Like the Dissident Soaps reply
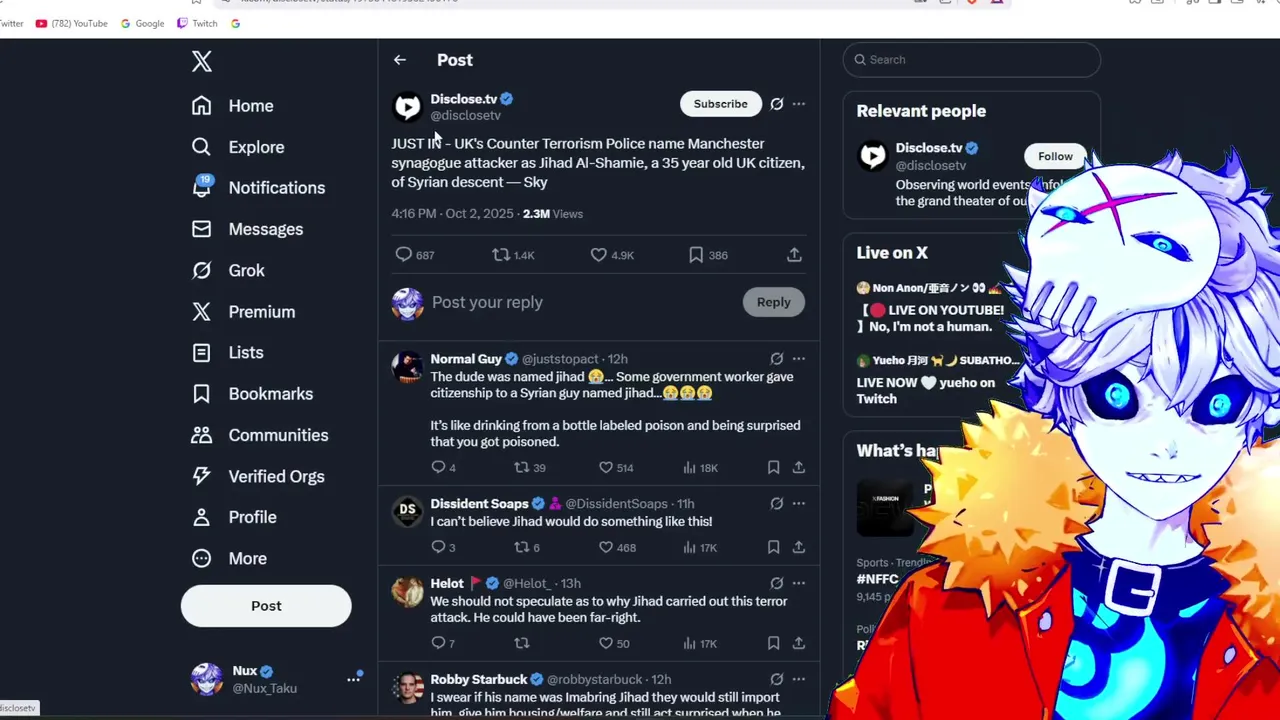 click(605, 547)
